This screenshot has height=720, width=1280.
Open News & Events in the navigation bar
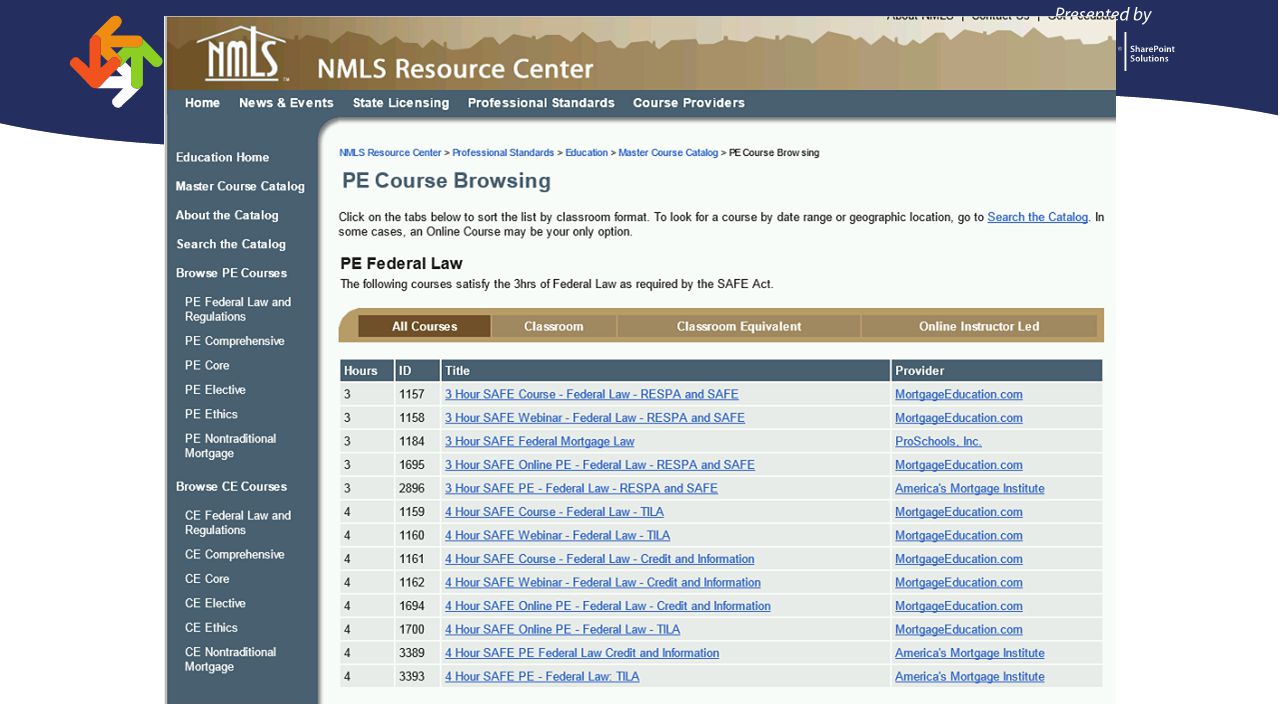point(286,103)
